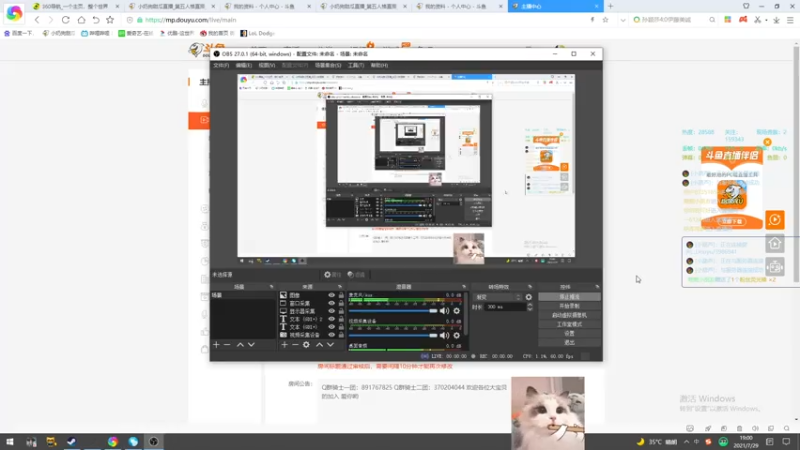
Task: Open OBS 编辑(E) menu
Action: (x=243, y=65)
